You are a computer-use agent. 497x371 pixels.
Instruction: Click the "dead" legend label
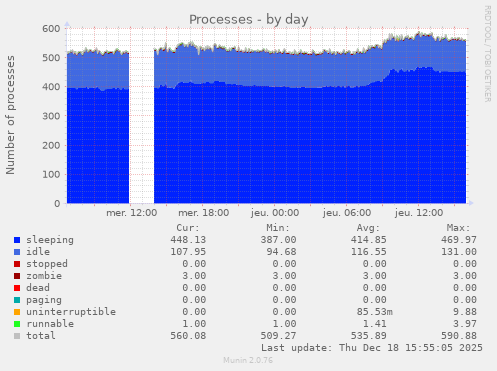click(38, 288)
